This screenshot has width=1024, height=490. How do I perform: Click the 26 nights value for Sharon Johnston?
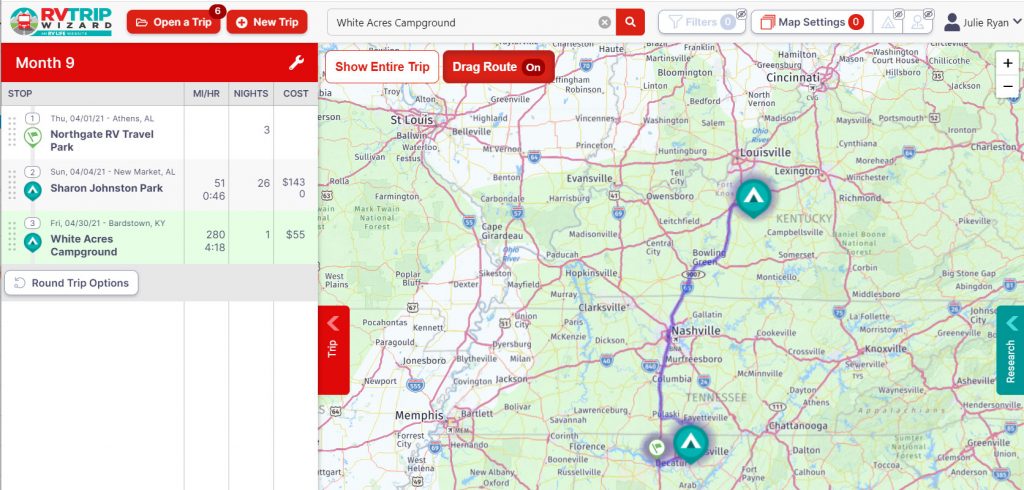click(x=263, y=183)
